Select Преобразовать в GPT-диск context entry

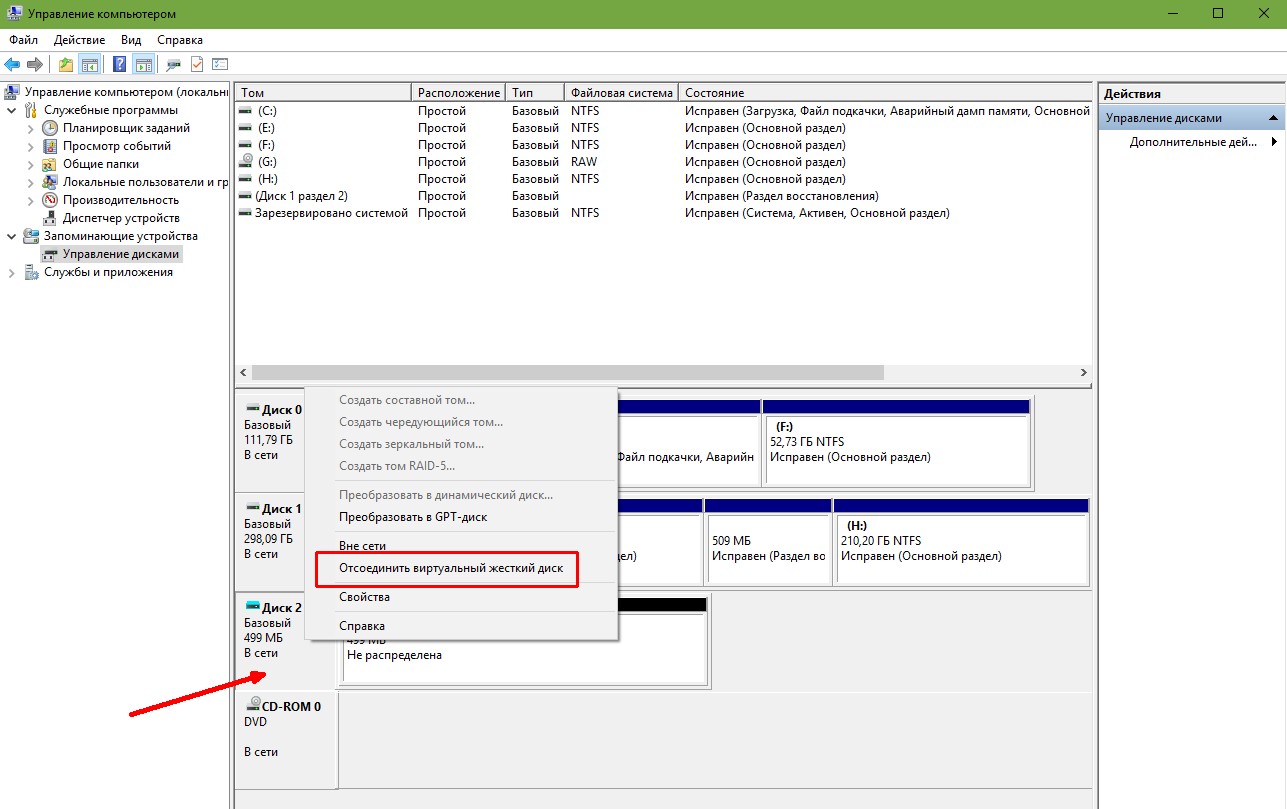(413, 517)
